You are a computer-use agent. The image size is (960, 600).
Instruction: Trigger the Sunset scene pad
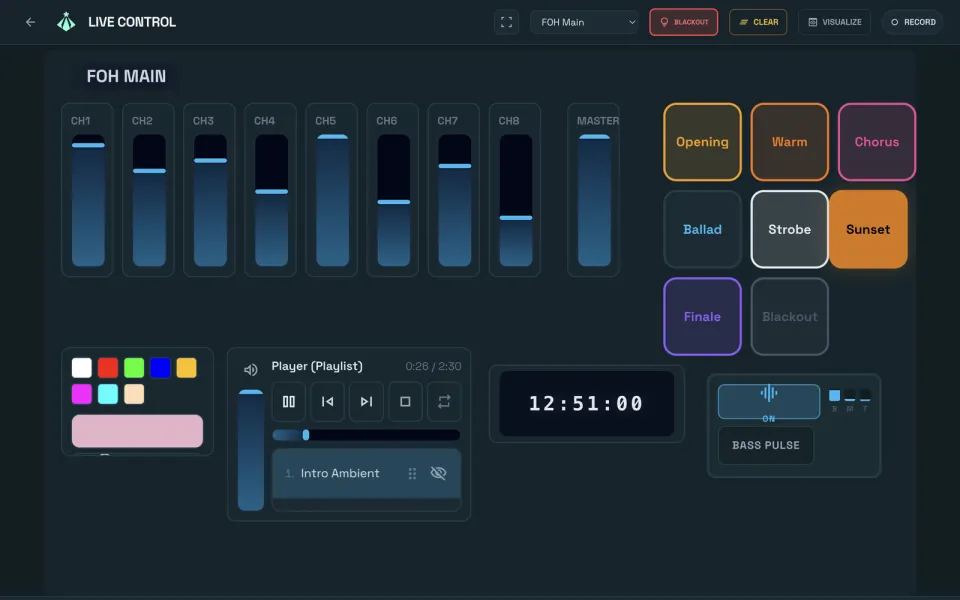click(868, 230)
